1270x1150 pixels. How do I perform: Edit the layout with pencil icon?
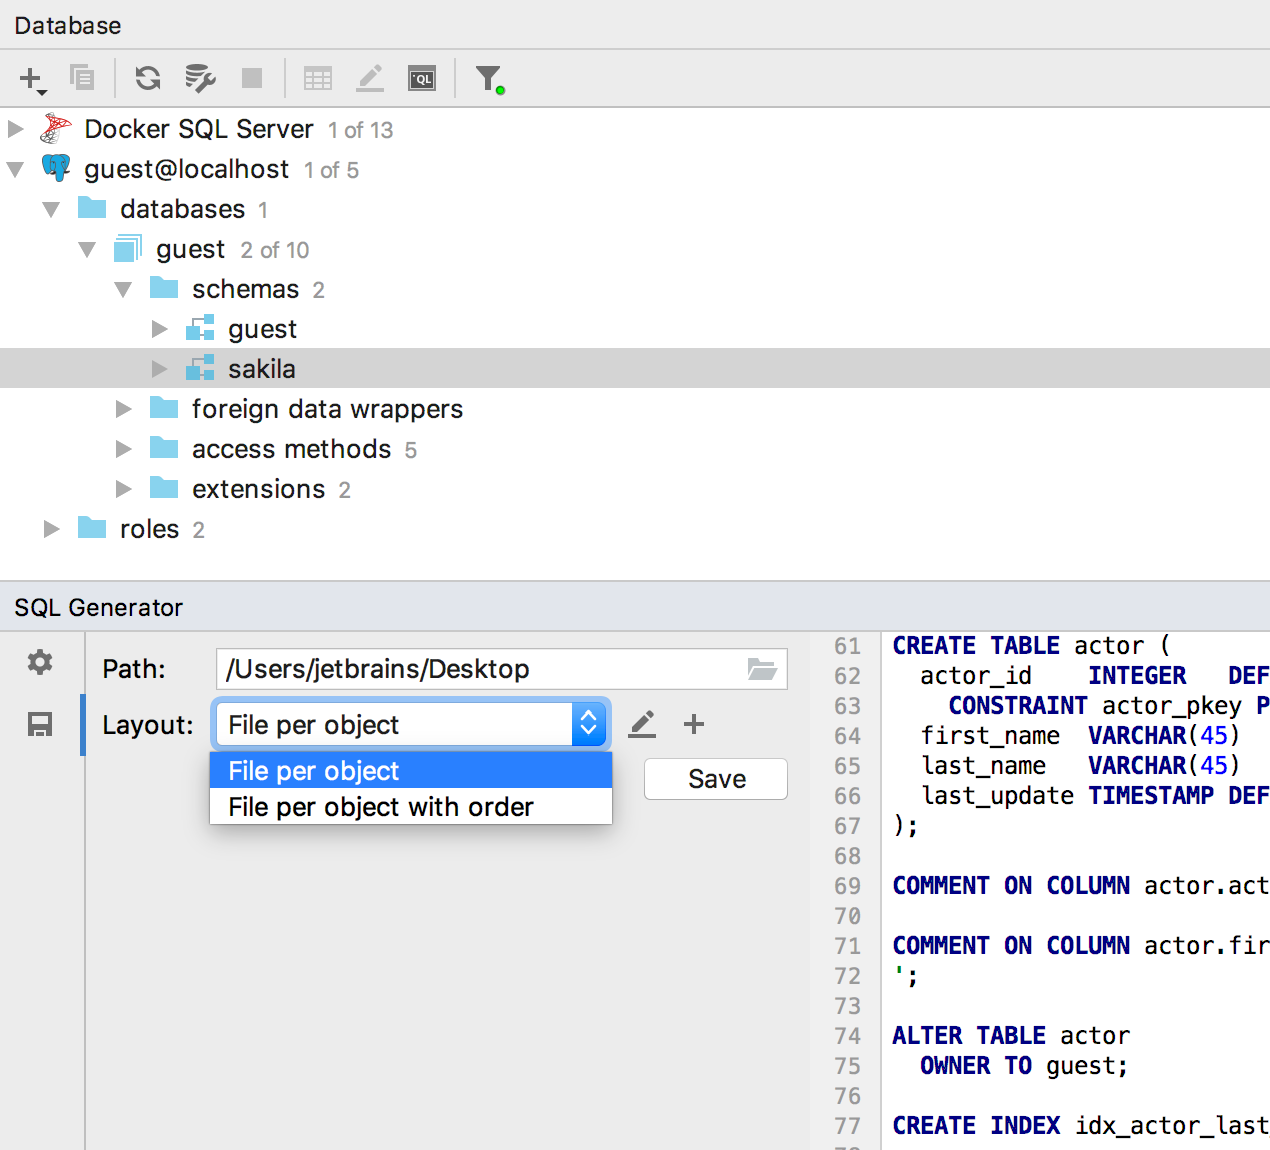coord(642,725)
